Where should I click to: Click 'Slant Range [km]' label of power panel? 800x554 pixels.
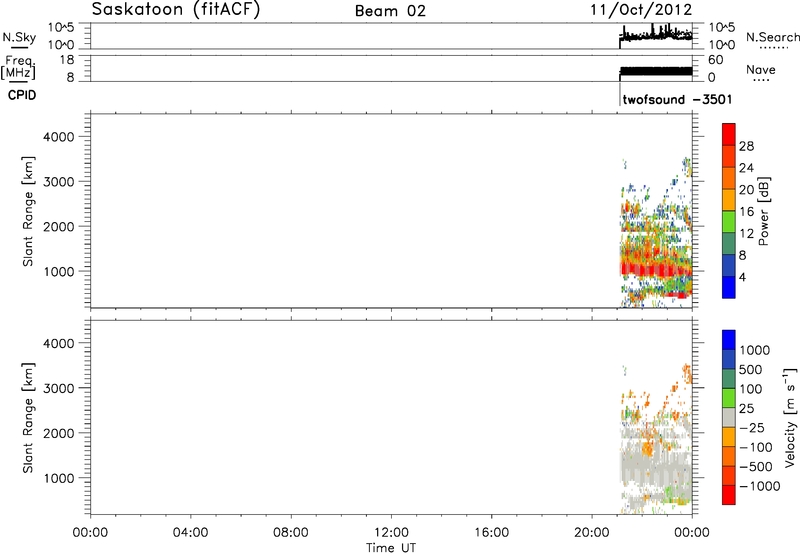[28, 211]
